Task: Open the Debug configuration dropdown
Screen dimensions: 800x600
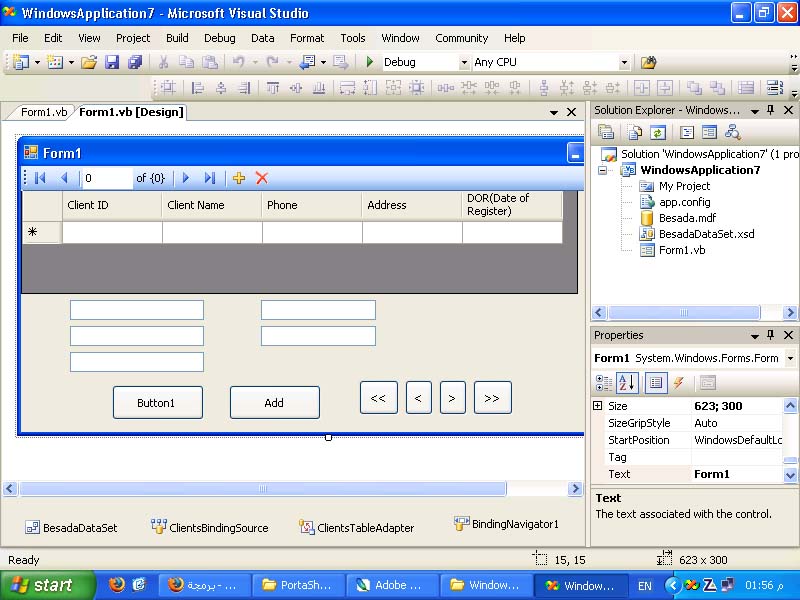Action: click(464, 62)
